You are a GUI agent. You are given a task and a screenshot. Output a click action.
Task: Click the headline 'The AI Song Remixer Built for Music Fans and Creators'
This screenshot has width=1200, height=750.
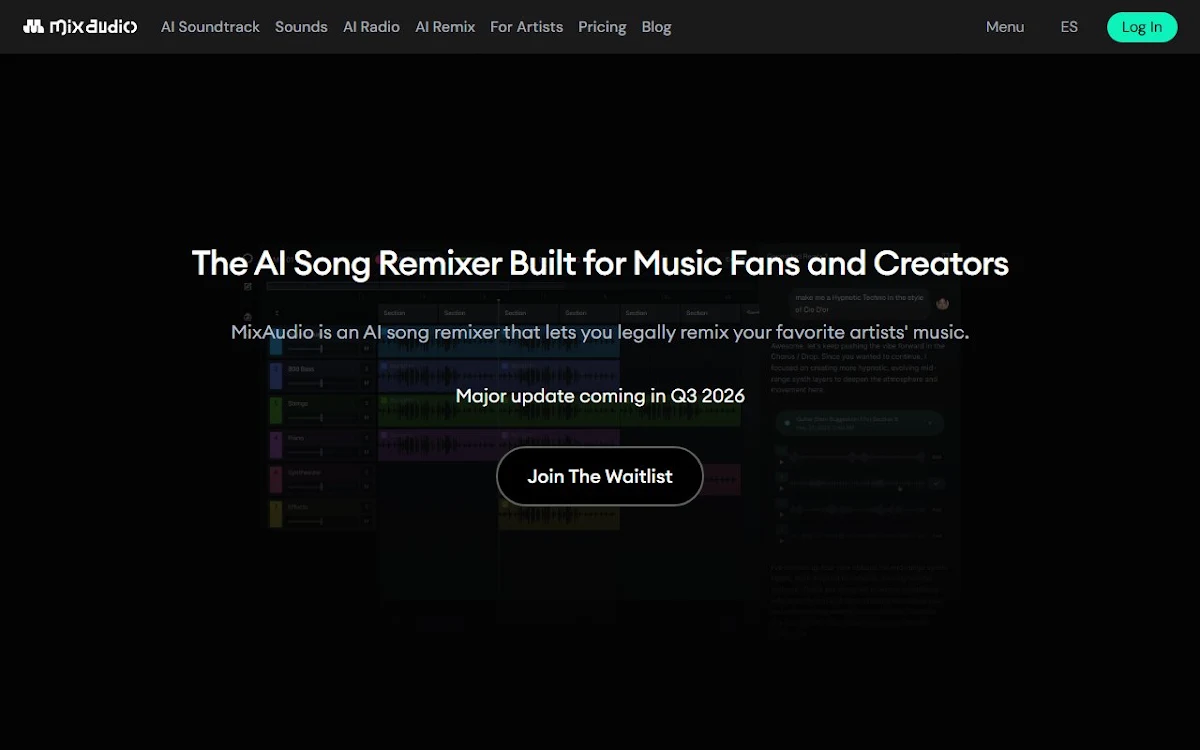(600, 263)
